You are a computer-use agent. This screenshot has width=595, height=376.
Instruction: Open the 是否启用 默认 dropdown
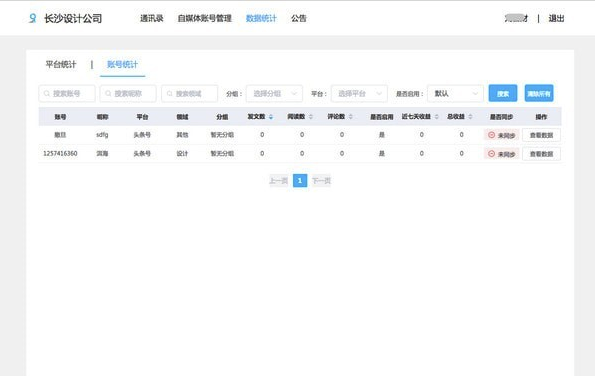[455, 94]
